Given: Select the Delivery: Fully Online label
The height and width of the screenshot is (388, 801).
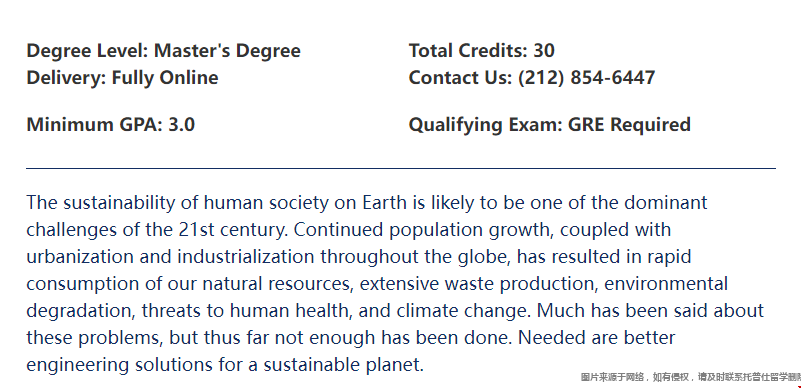Looking at the screenshot, I should pyautogui.click(x=122, y=78).
